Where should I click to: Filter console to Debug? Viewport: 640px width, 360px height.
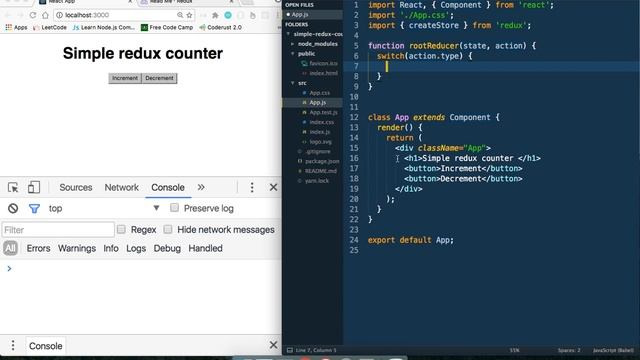(x=167, y=248)
